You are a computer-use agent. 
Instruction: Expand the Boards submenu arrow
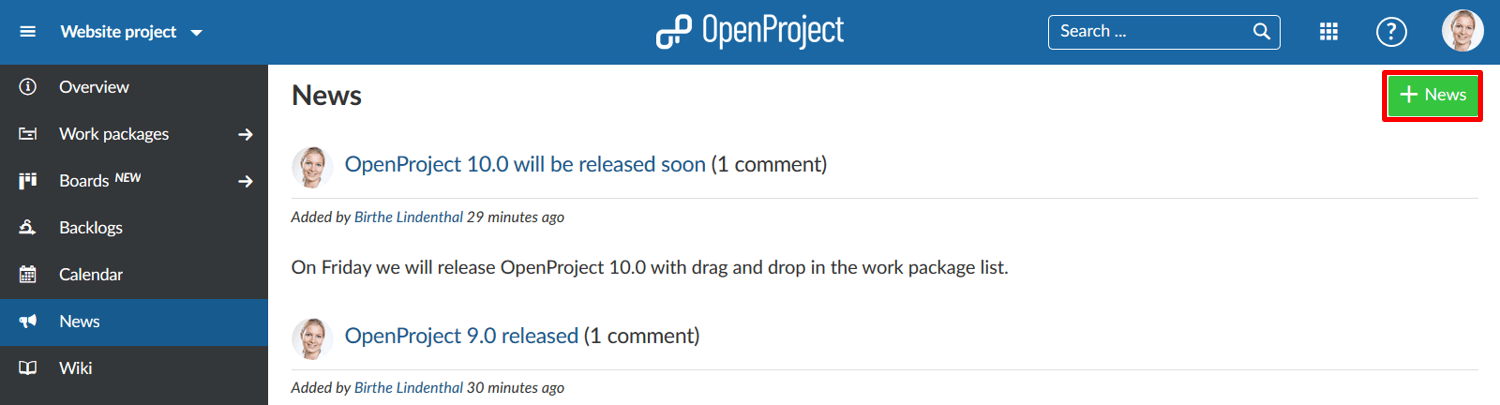tap(246, 181)
